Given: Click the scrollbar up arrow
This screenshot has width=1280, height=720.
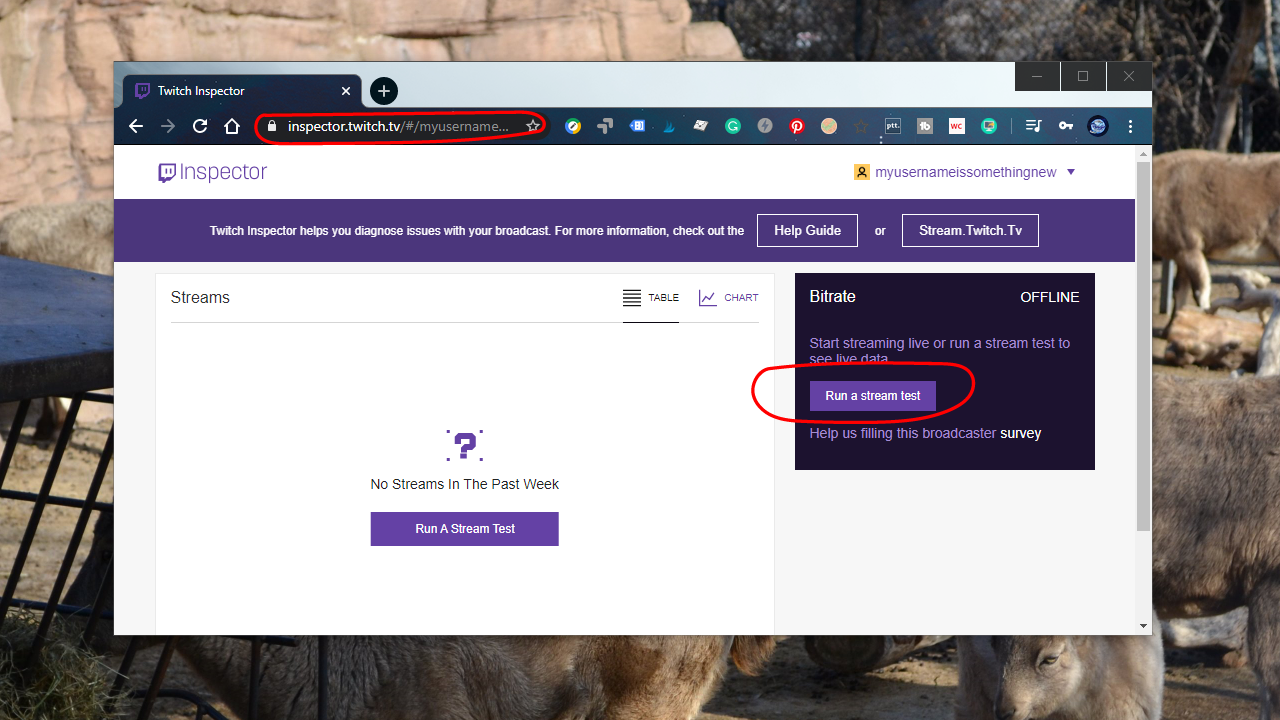Looking at the screenshot, I should 1144,153.
